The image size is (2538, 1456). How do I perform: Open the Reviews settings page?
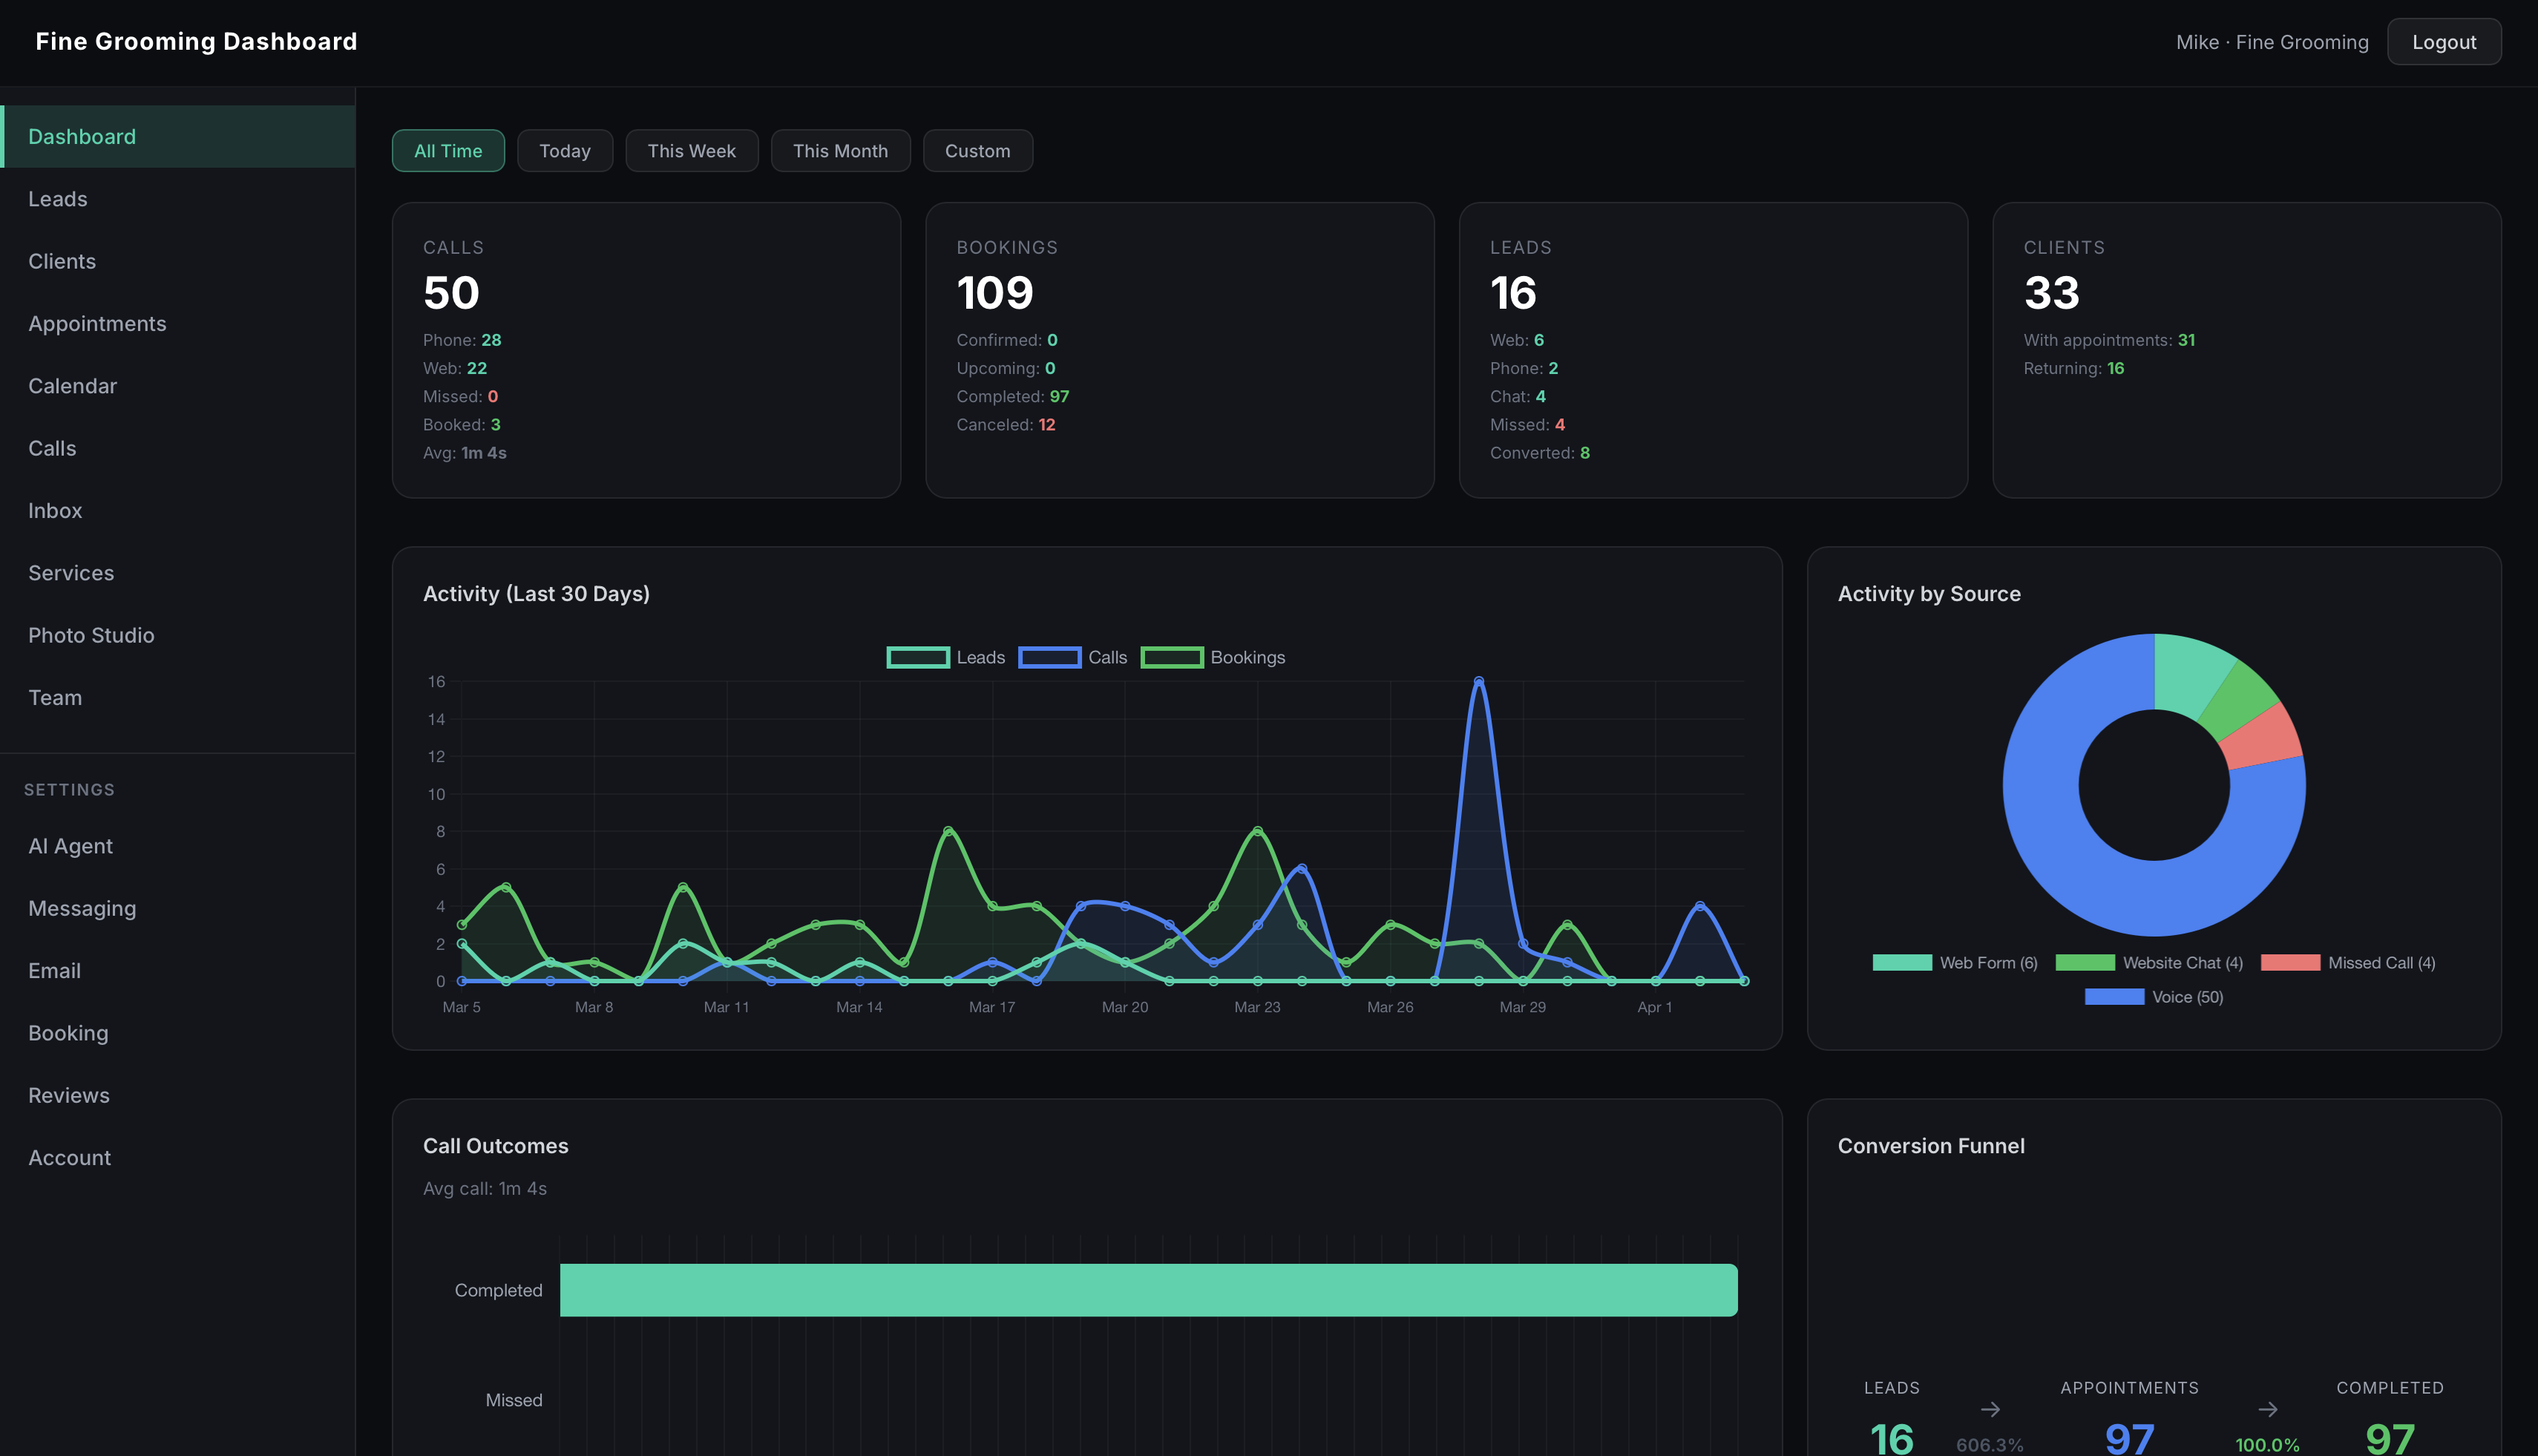click(x=68, y=1095)
